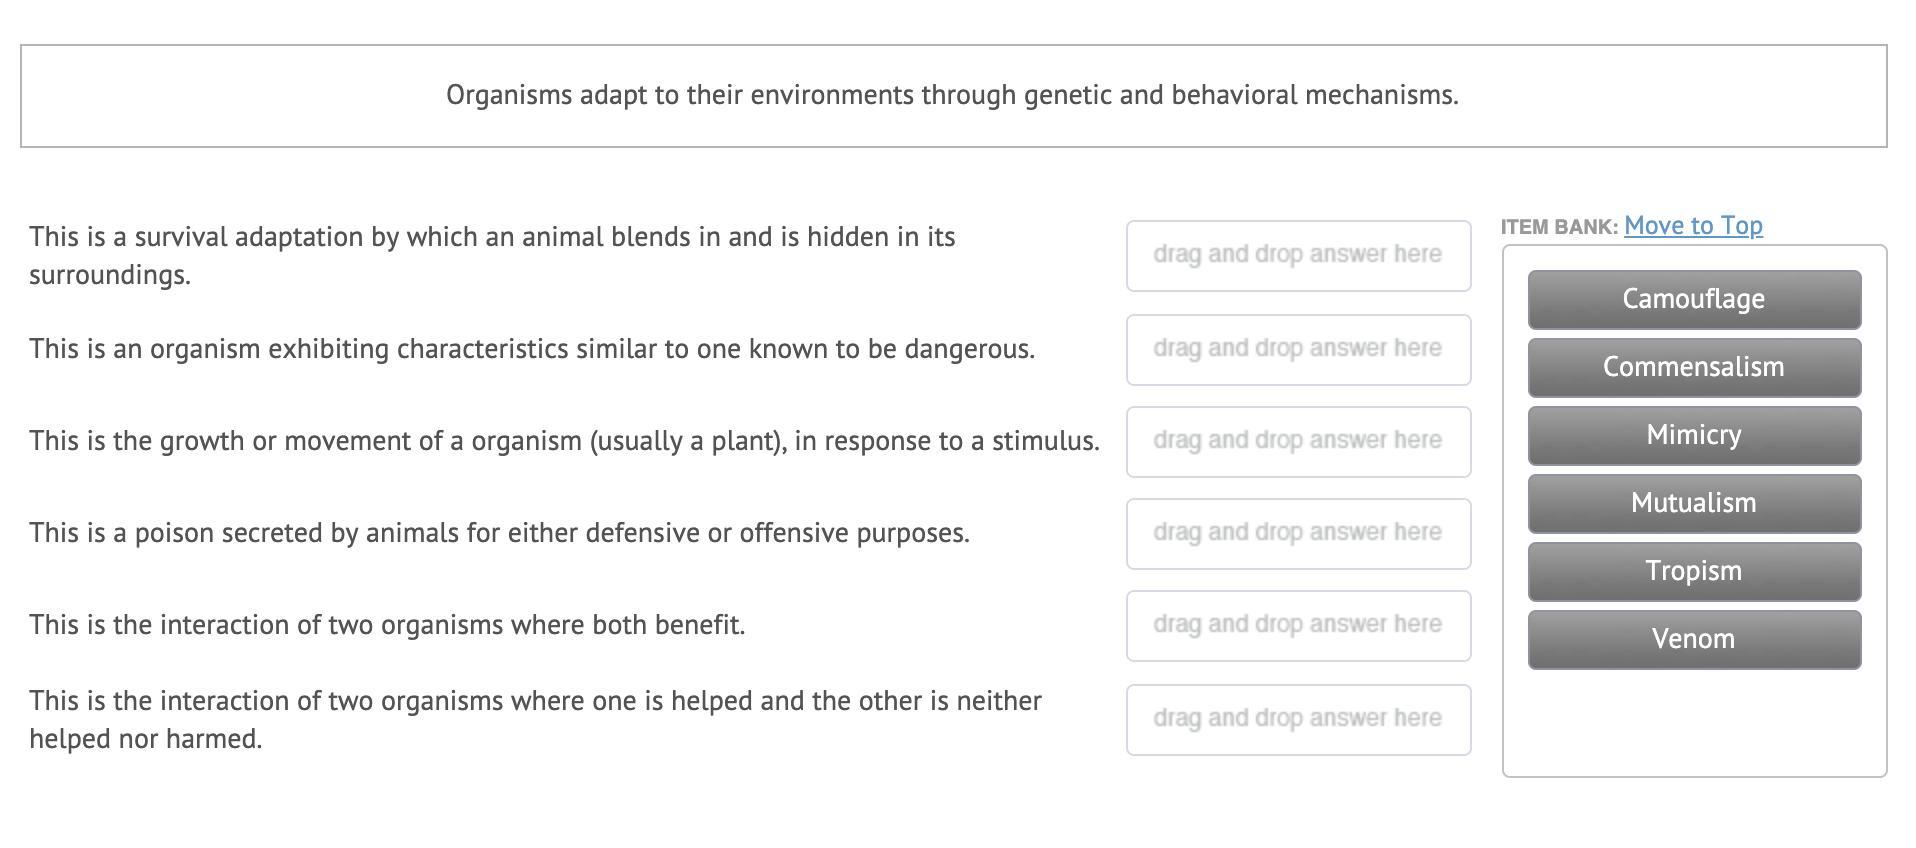Image resolution: width=1916 pixels, height=848 pixels.
Task: Select the Commensalism item in the bank
Action: click(1693, 367)
